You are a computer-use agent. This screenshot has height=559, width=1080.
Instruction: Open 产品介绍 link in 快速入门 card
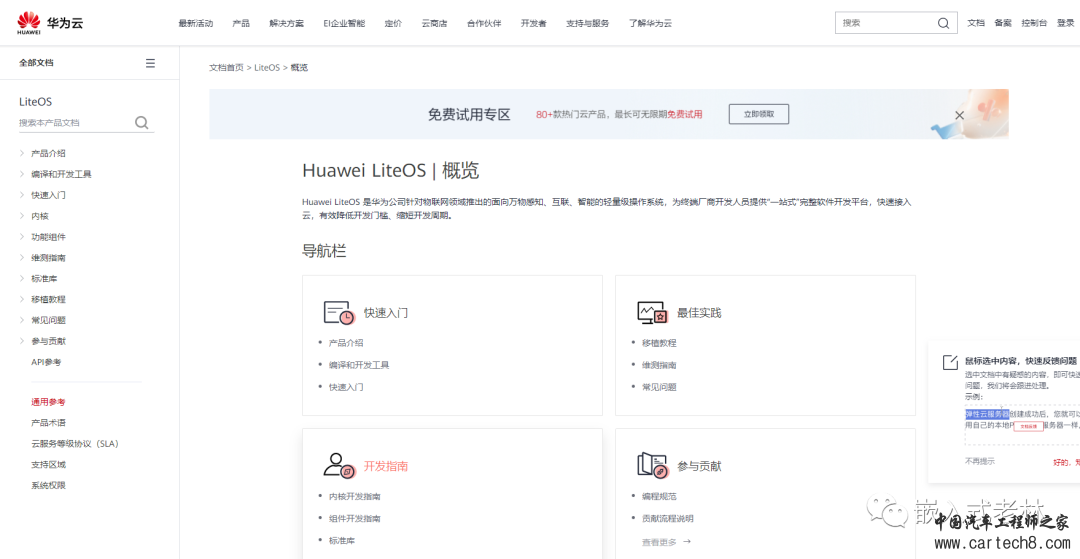point(346,343)
